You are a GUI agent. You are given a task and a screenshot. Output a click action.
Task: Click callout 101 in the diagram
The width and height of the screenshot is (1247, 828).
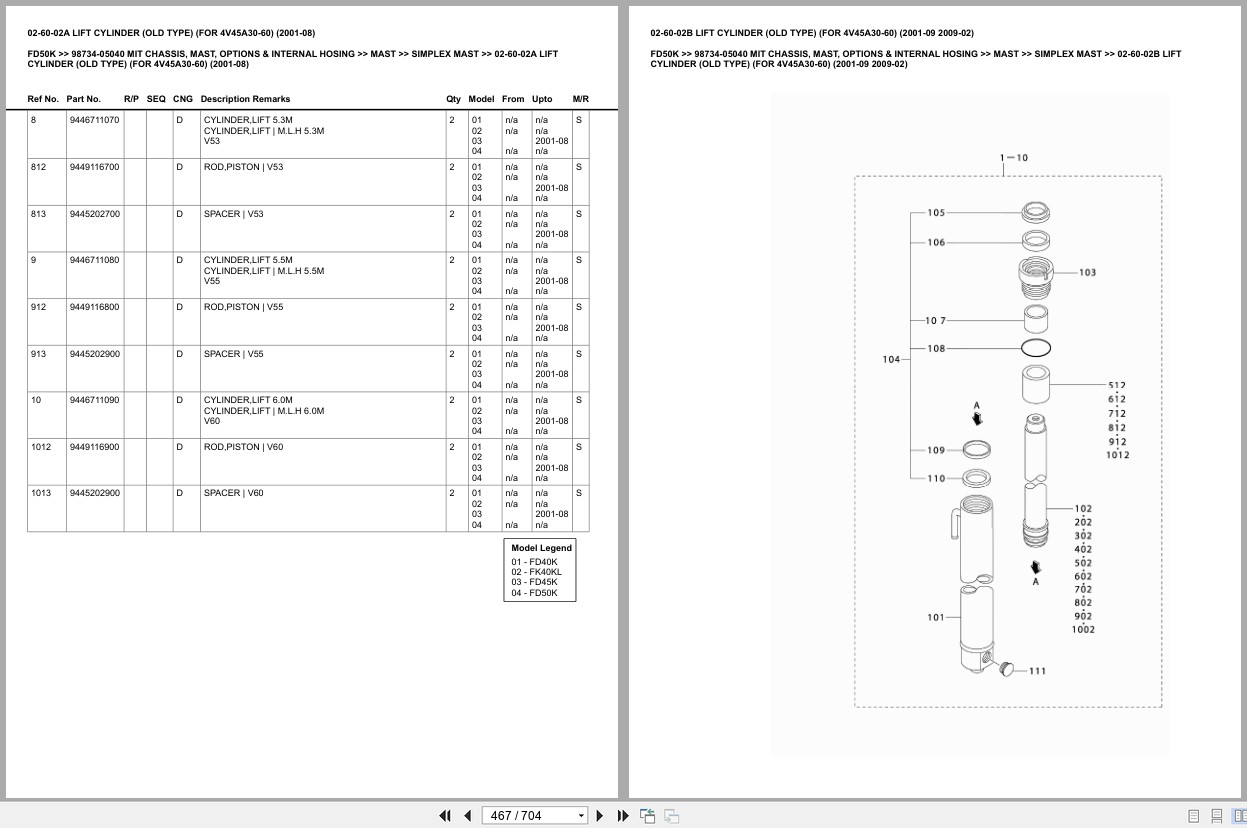[x=936, y=617]
